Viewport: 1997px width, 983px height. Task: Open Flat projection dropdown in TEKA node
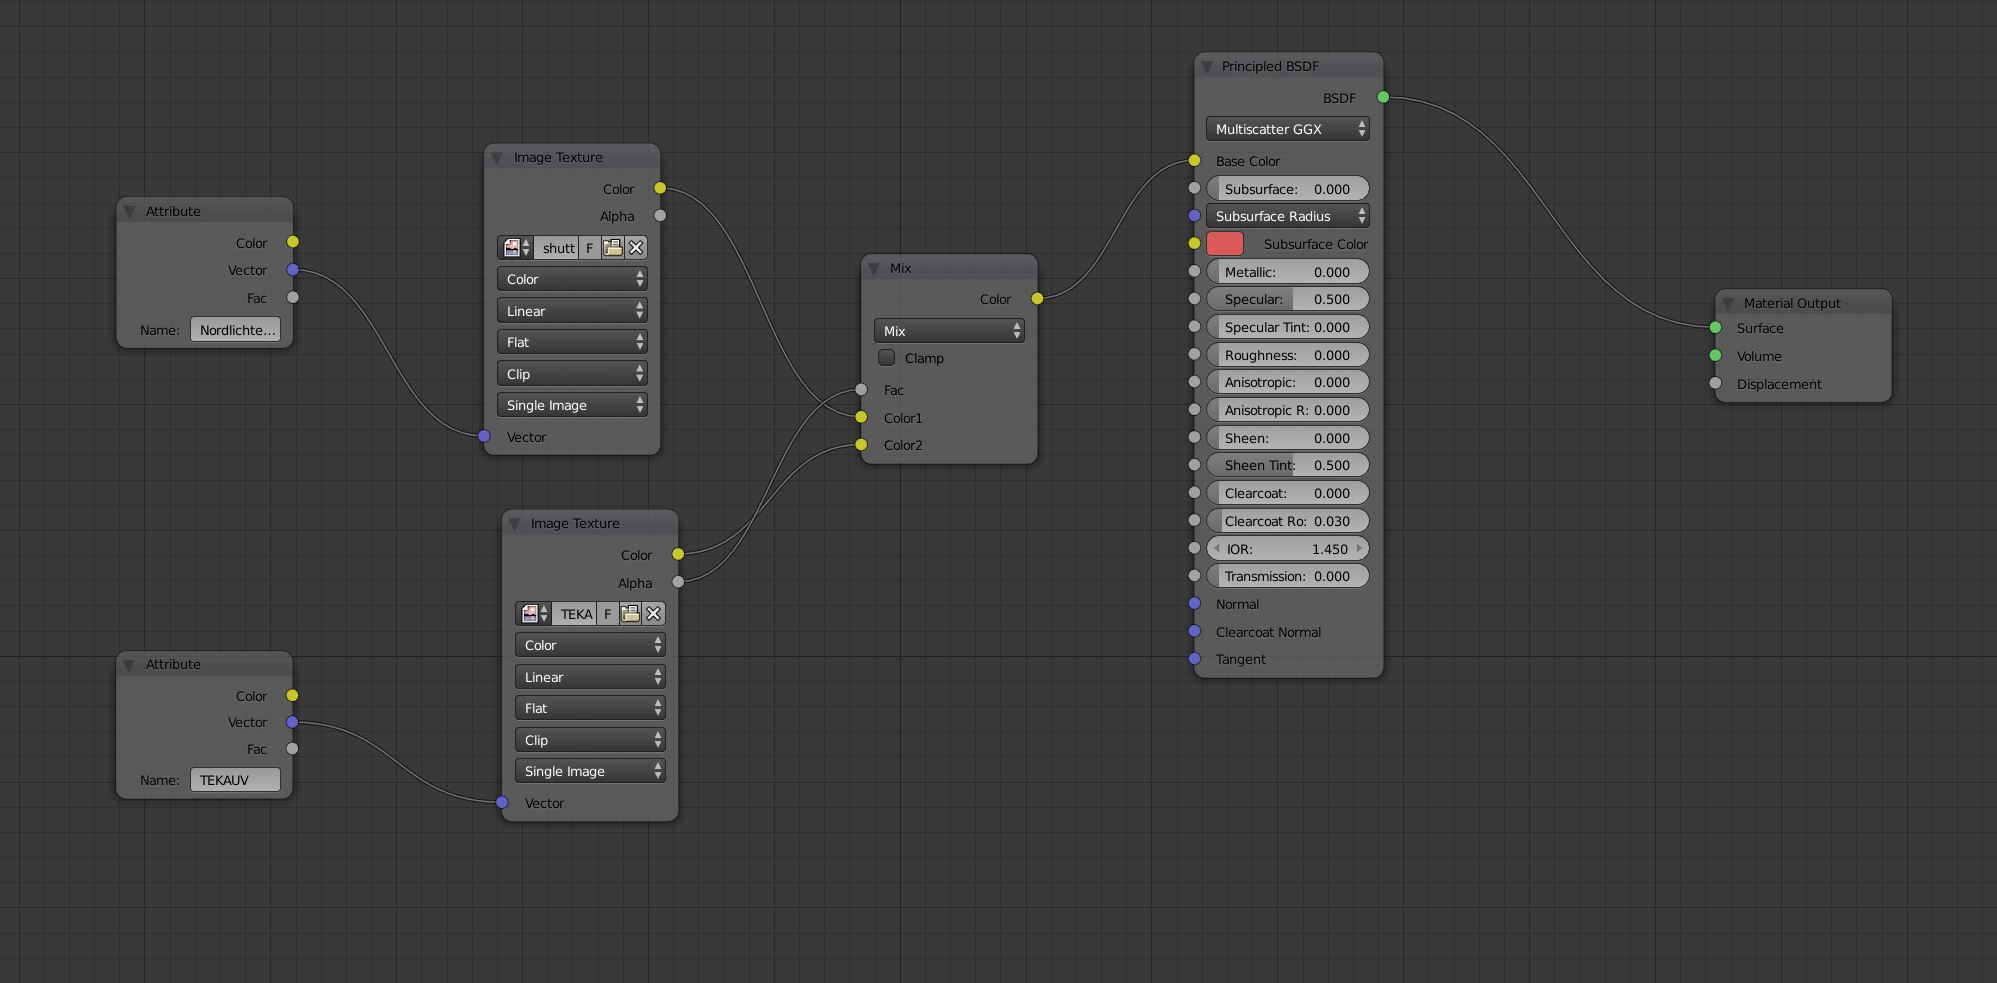tap(590, 708)
